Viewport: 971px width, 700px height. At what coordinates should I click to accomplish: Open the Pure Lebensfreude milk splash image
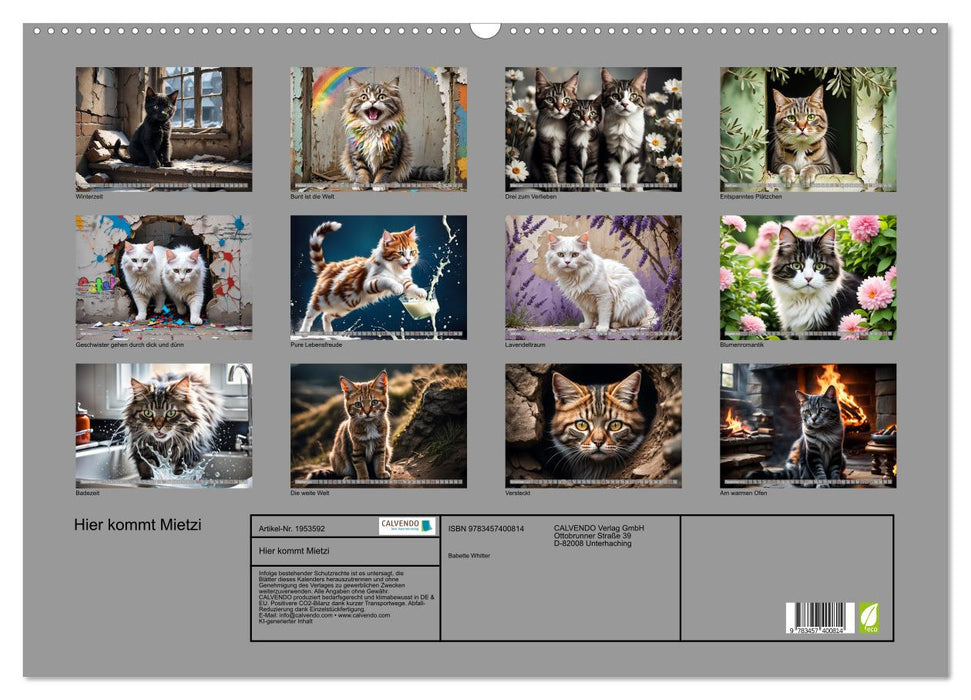click(378, 276)
